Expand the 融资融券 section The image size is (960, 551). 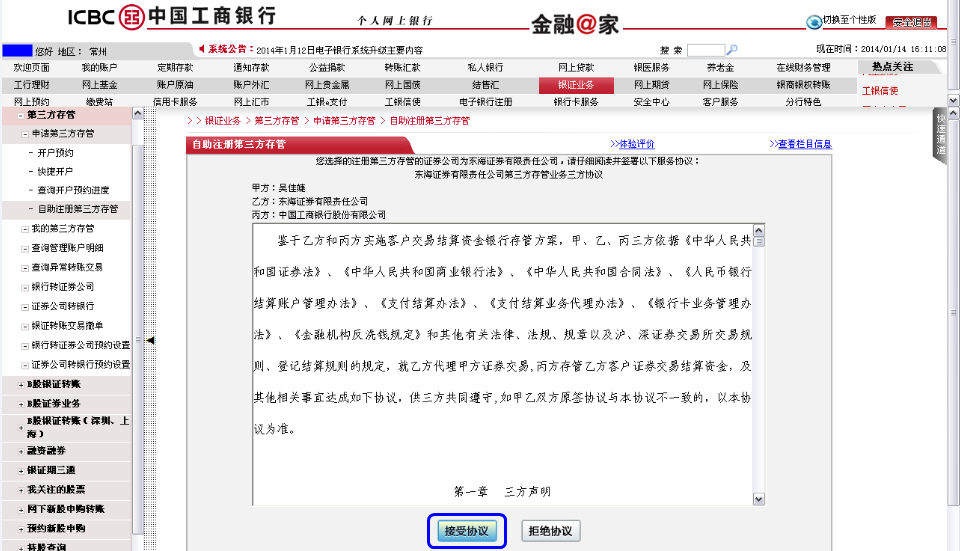point(21,451)
